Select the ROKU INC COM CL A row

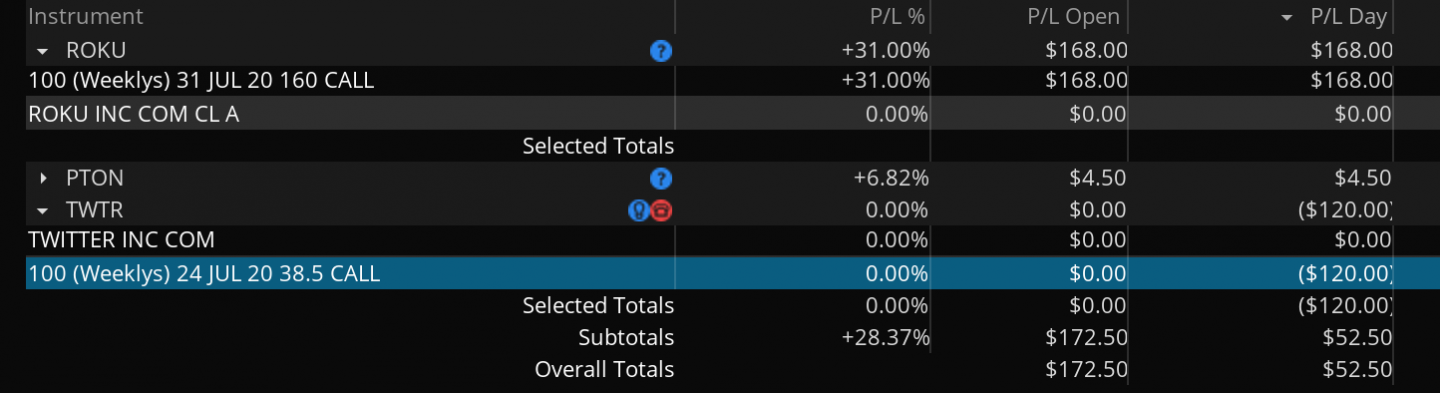pos(710,114)
